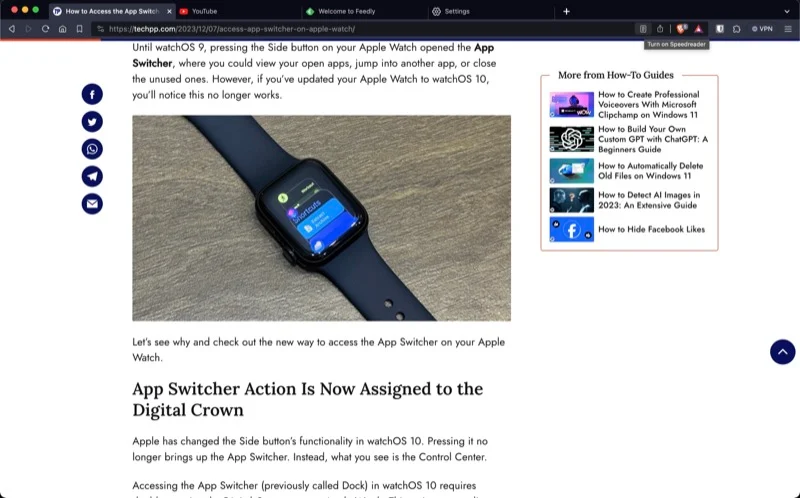Open the browser hamburger menu
The height and width of the screenshot is (498, 800).
788,29
